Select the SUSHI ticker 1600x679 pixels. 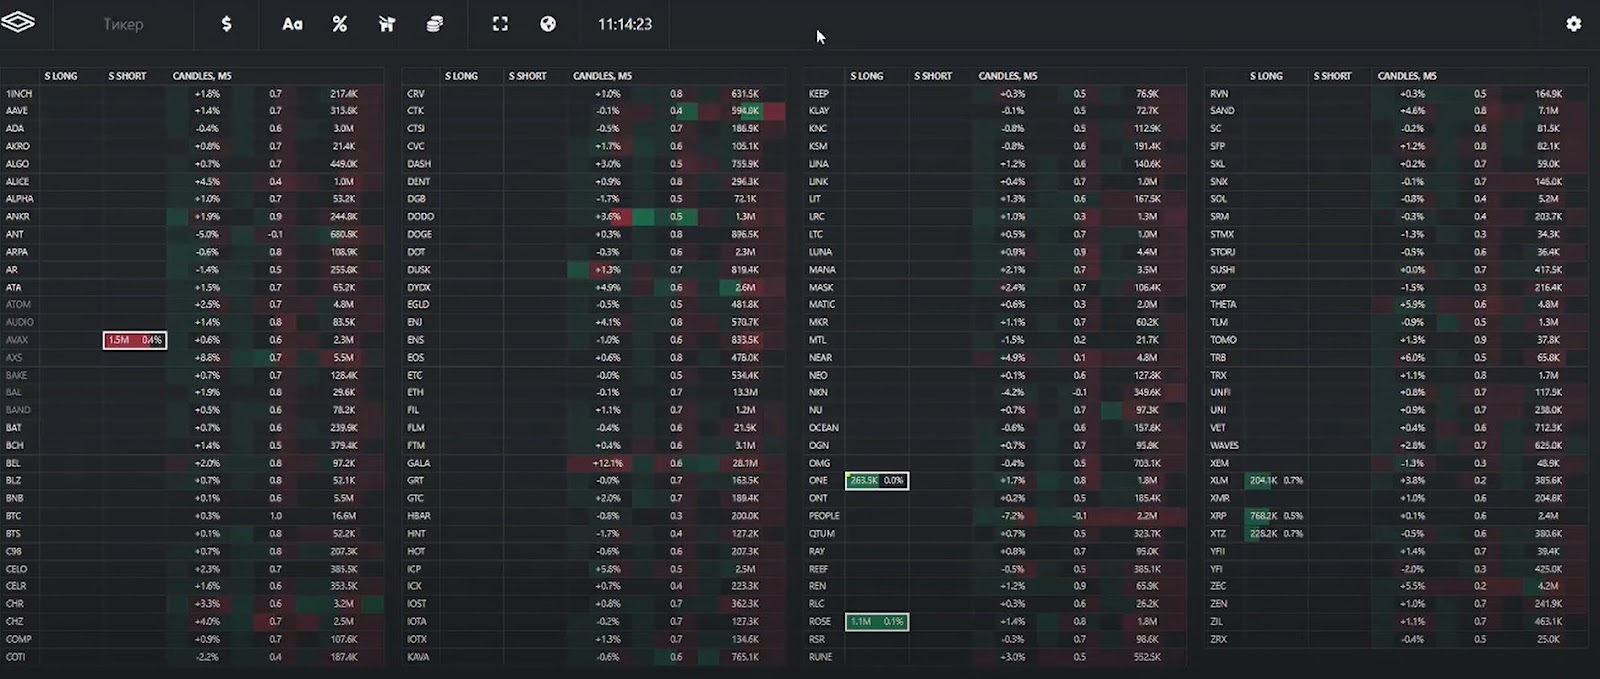click(x=1222, y=270)
